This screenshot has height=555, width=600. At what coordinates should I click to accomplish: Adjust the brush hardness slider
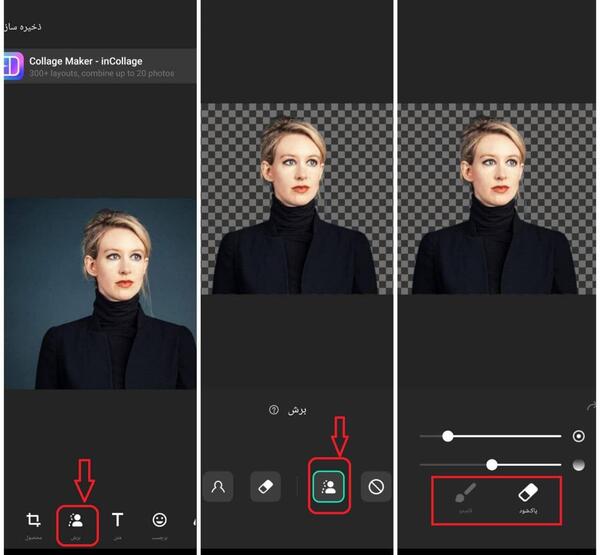490,465
